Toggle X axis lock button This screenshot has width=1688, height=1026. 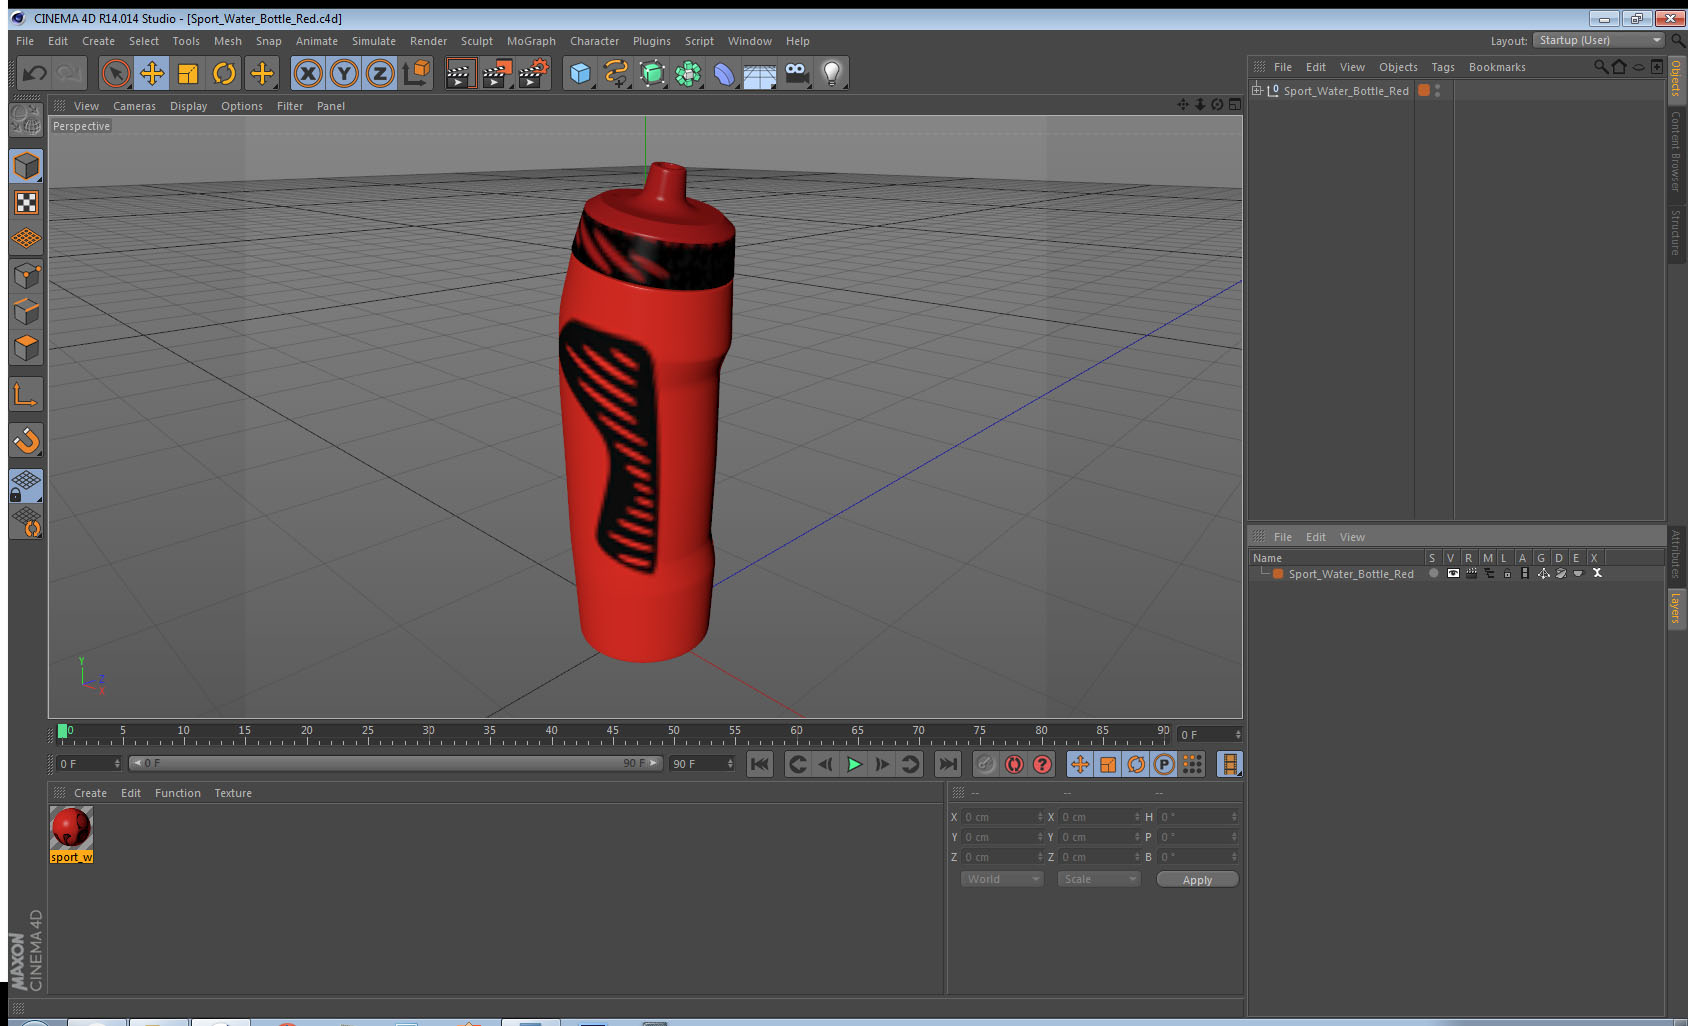point(308,73)
